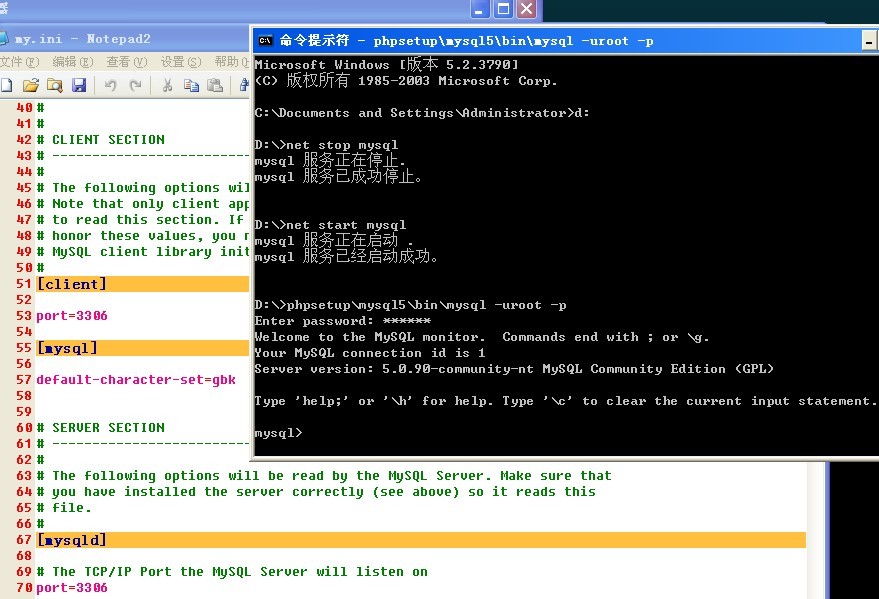This screenshot has height=599, width=879.
Task: Click the 'Welcome to the MySQL monitor' line
Action: (x=482, y=337)
